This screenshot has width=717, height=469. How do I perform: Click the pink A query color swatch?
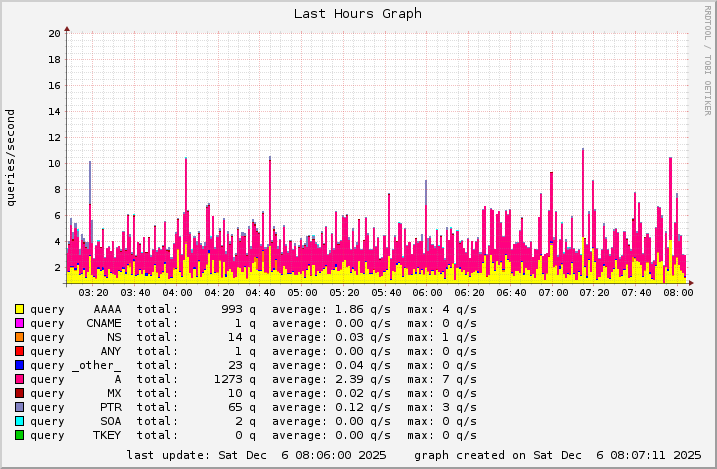(19, 379)
